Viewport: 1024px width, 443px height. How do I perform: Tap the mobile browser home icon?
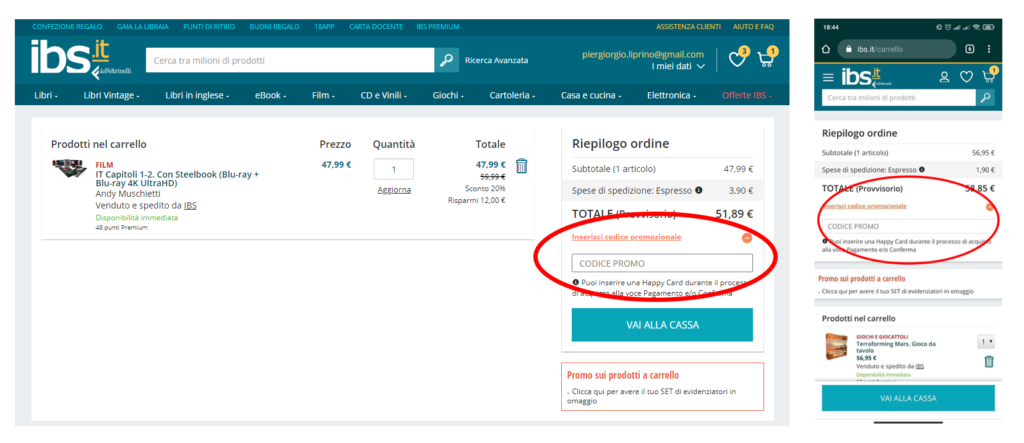826,49
